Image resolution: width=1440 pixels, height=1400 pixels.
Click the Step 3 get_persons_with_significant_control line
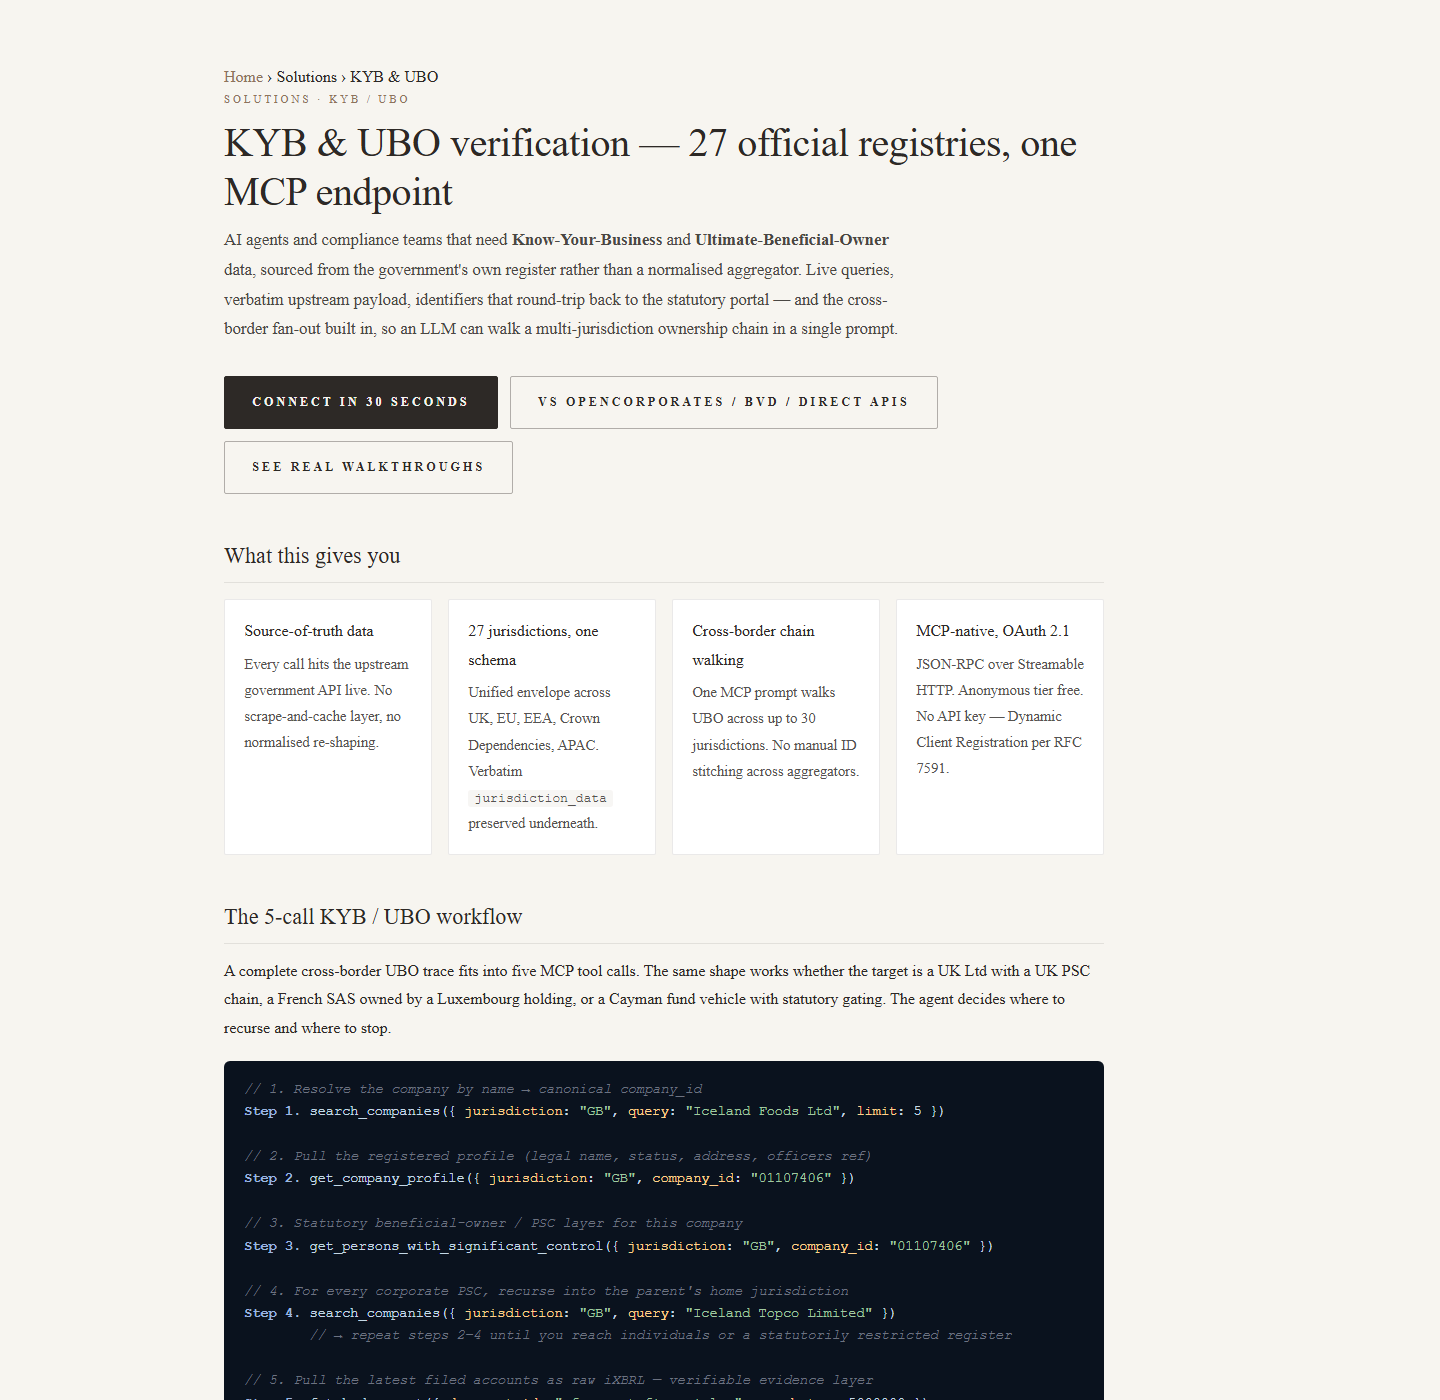[x=619, y=1246]
